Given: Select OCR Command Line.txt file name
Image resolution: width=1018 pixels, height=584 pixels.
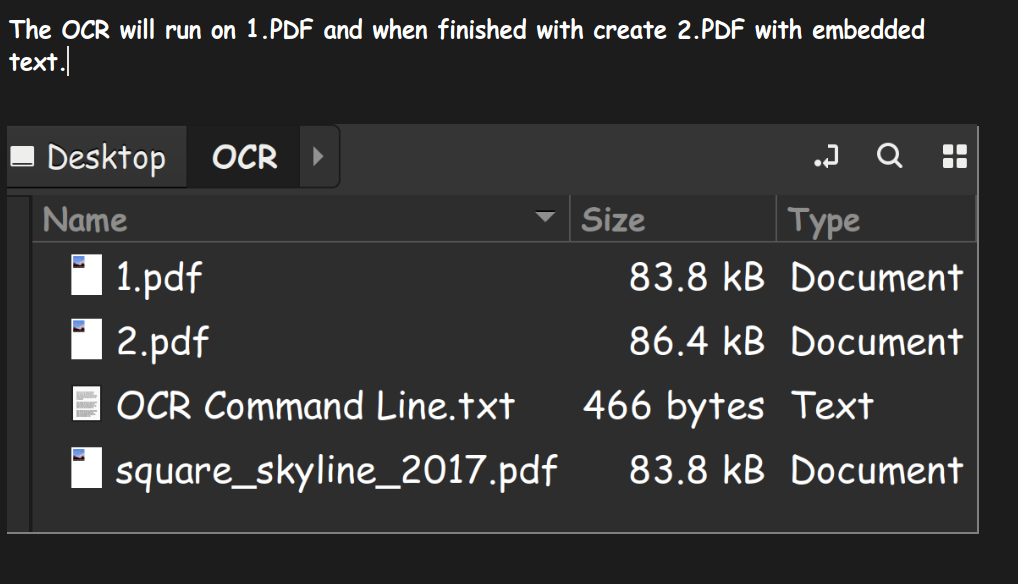Looking at the screenshot, I should point(314,405).
